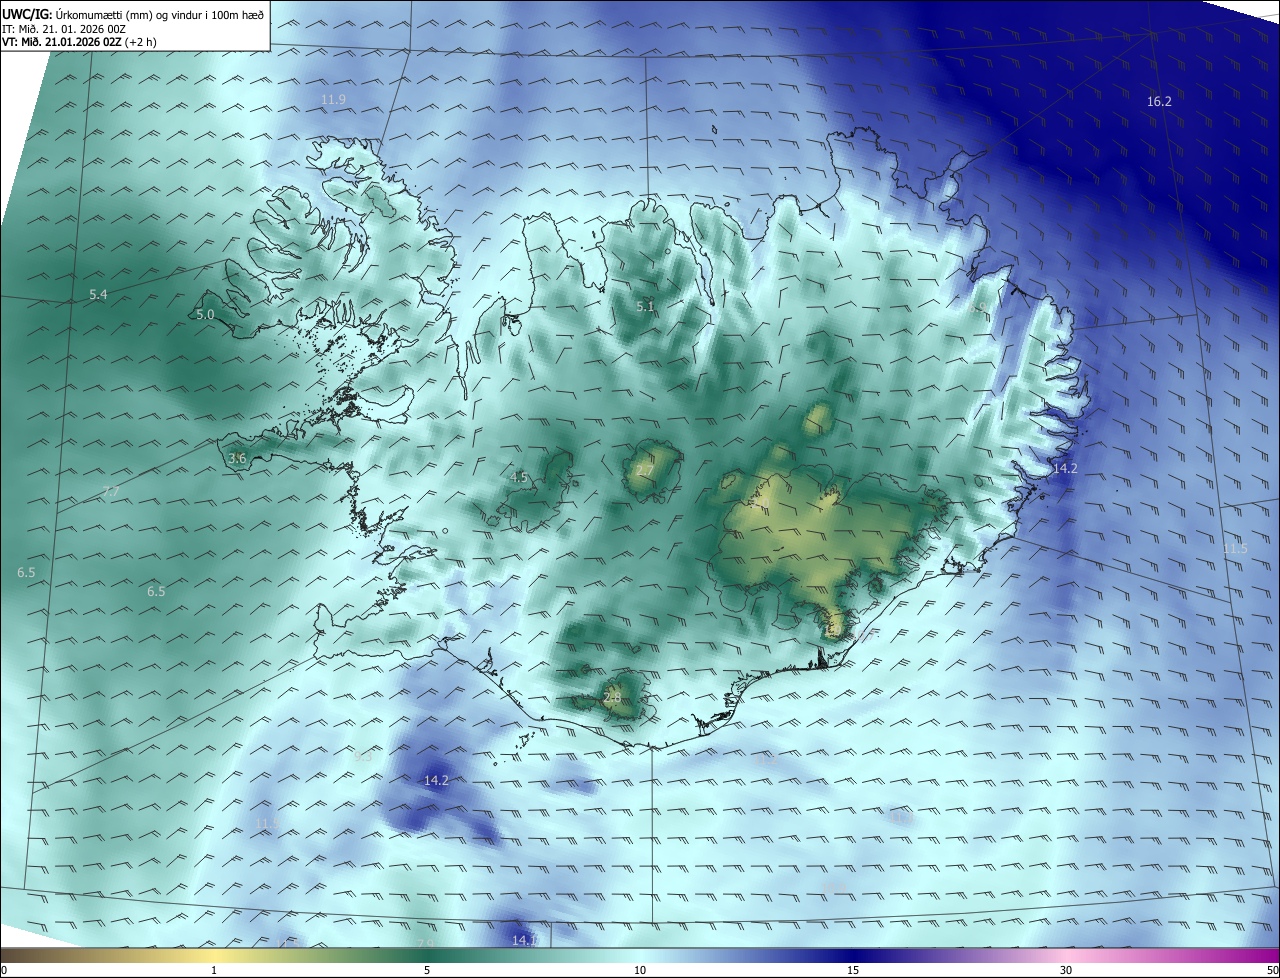Screen dimensions: 1280x978
Task: Pick the 4.5 value near Langjökull glacier
Action: click(x=518, y=478)
